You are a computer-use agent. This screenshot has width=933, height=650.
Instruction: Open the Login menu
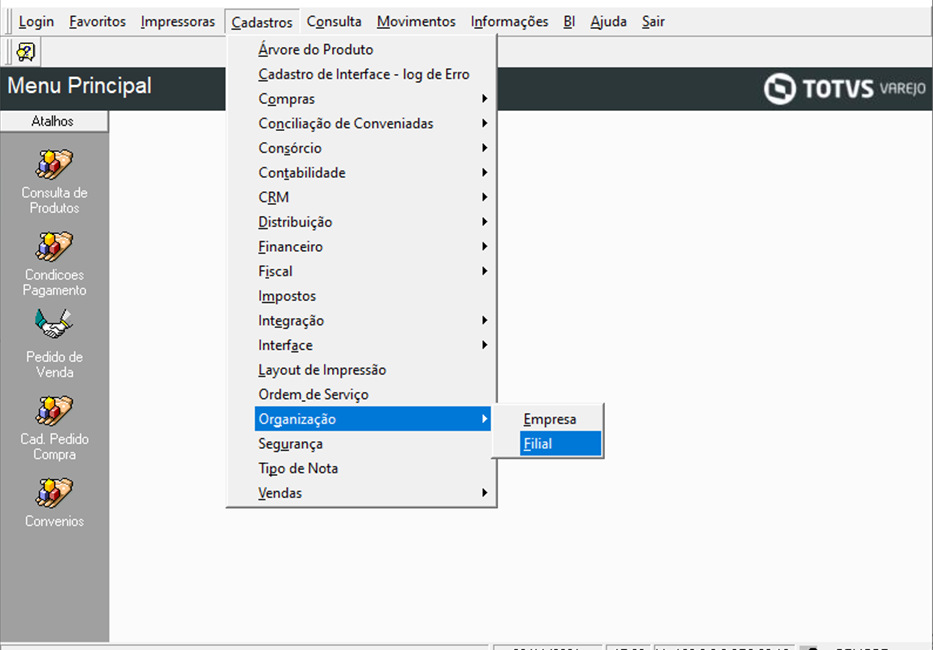(36, 22)
